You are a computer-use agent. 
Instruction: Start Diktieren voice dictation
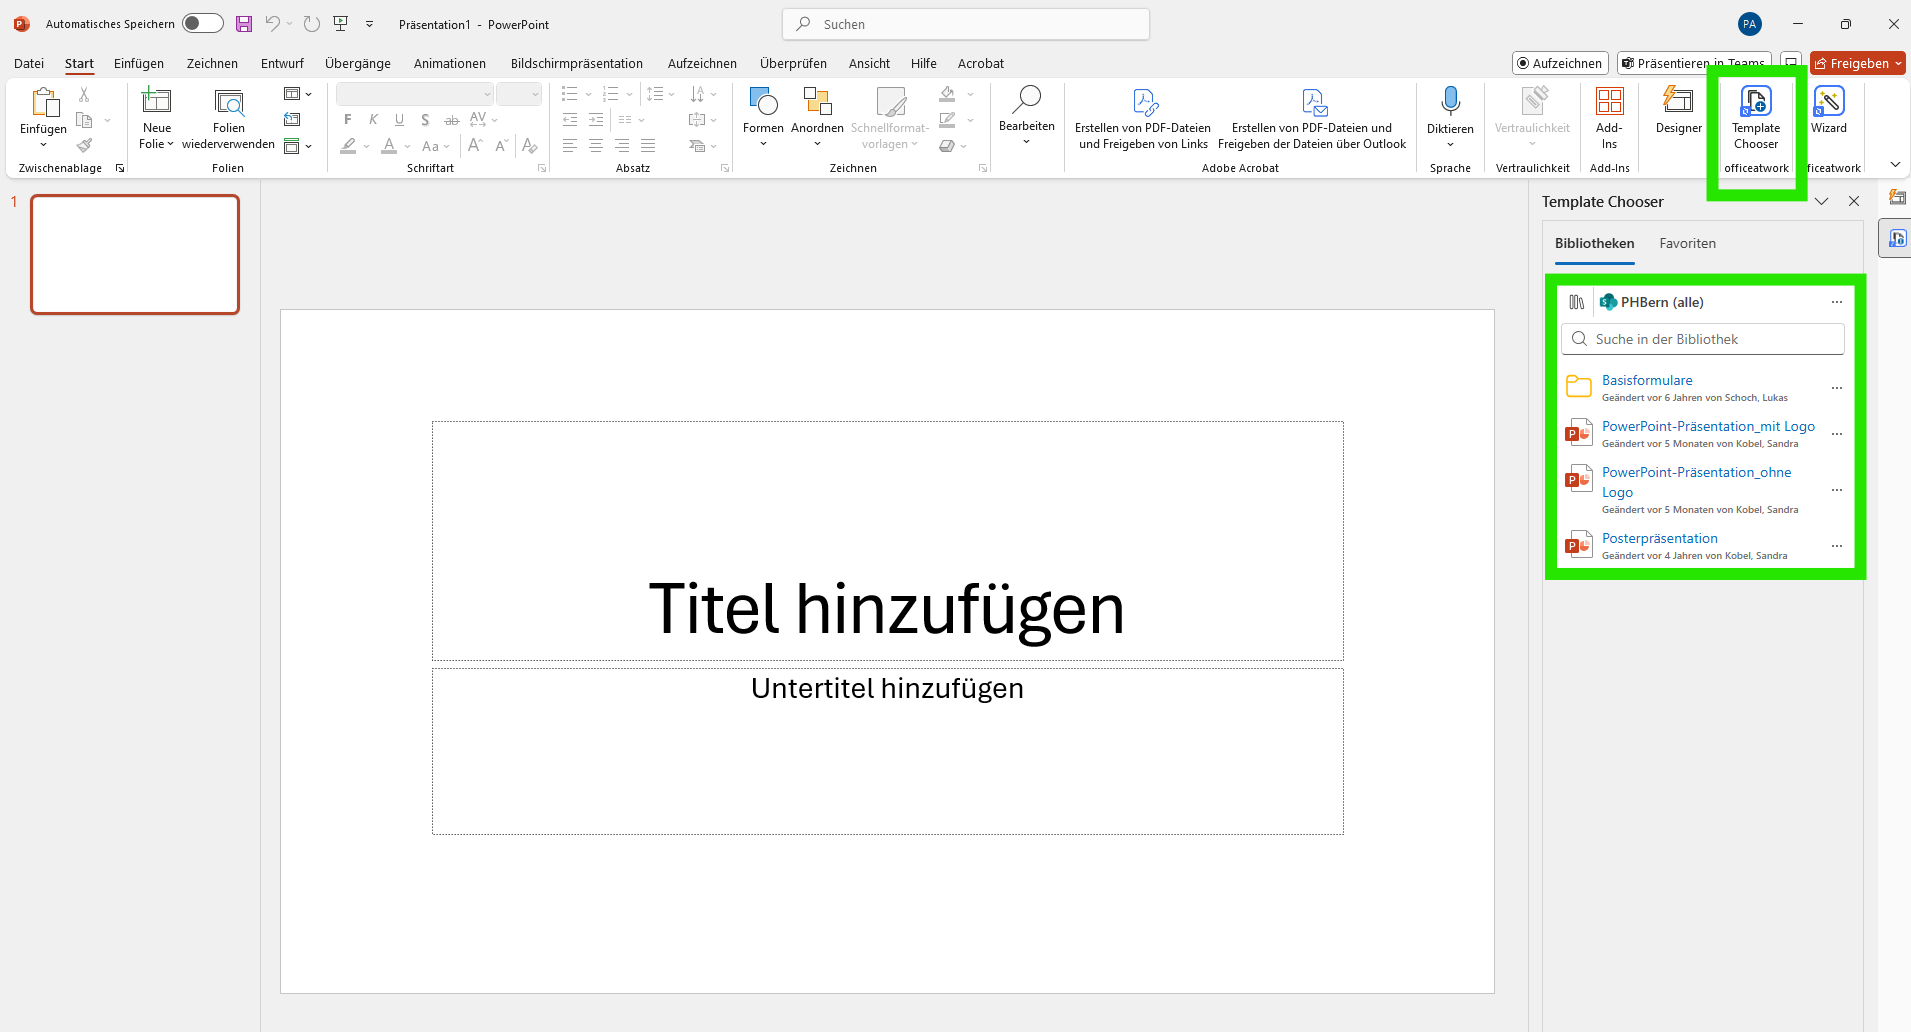point(1450,110)
